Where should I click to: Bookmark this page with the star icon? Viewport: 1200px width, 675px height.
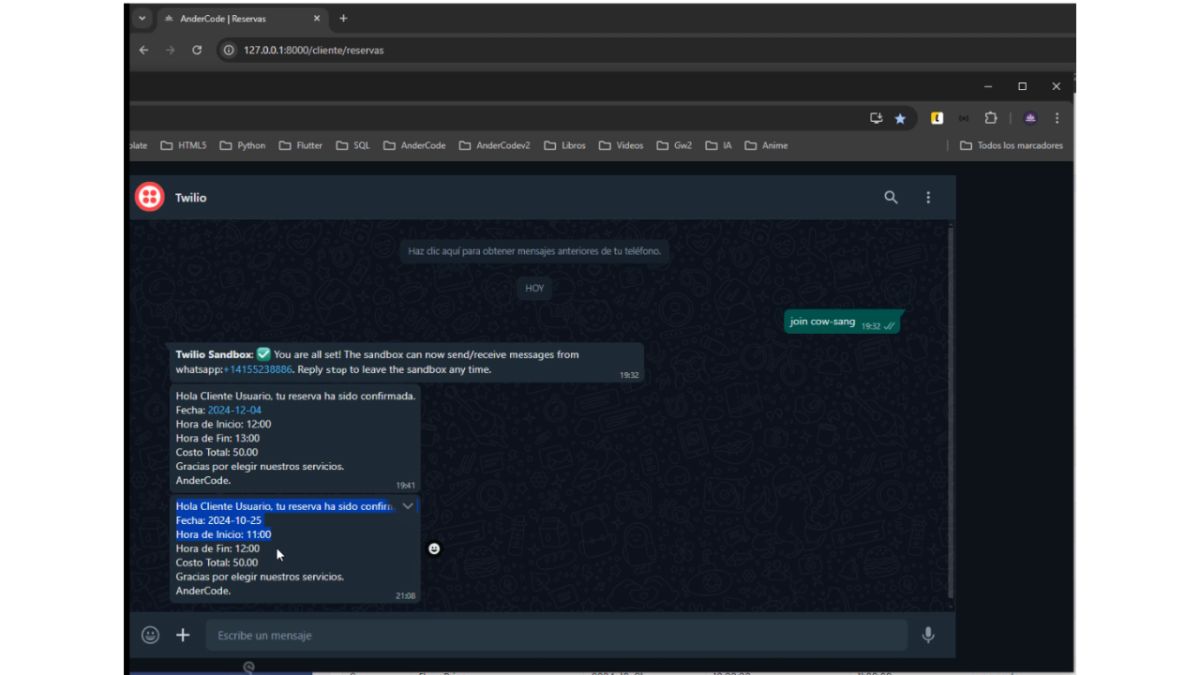pos(900,118)
